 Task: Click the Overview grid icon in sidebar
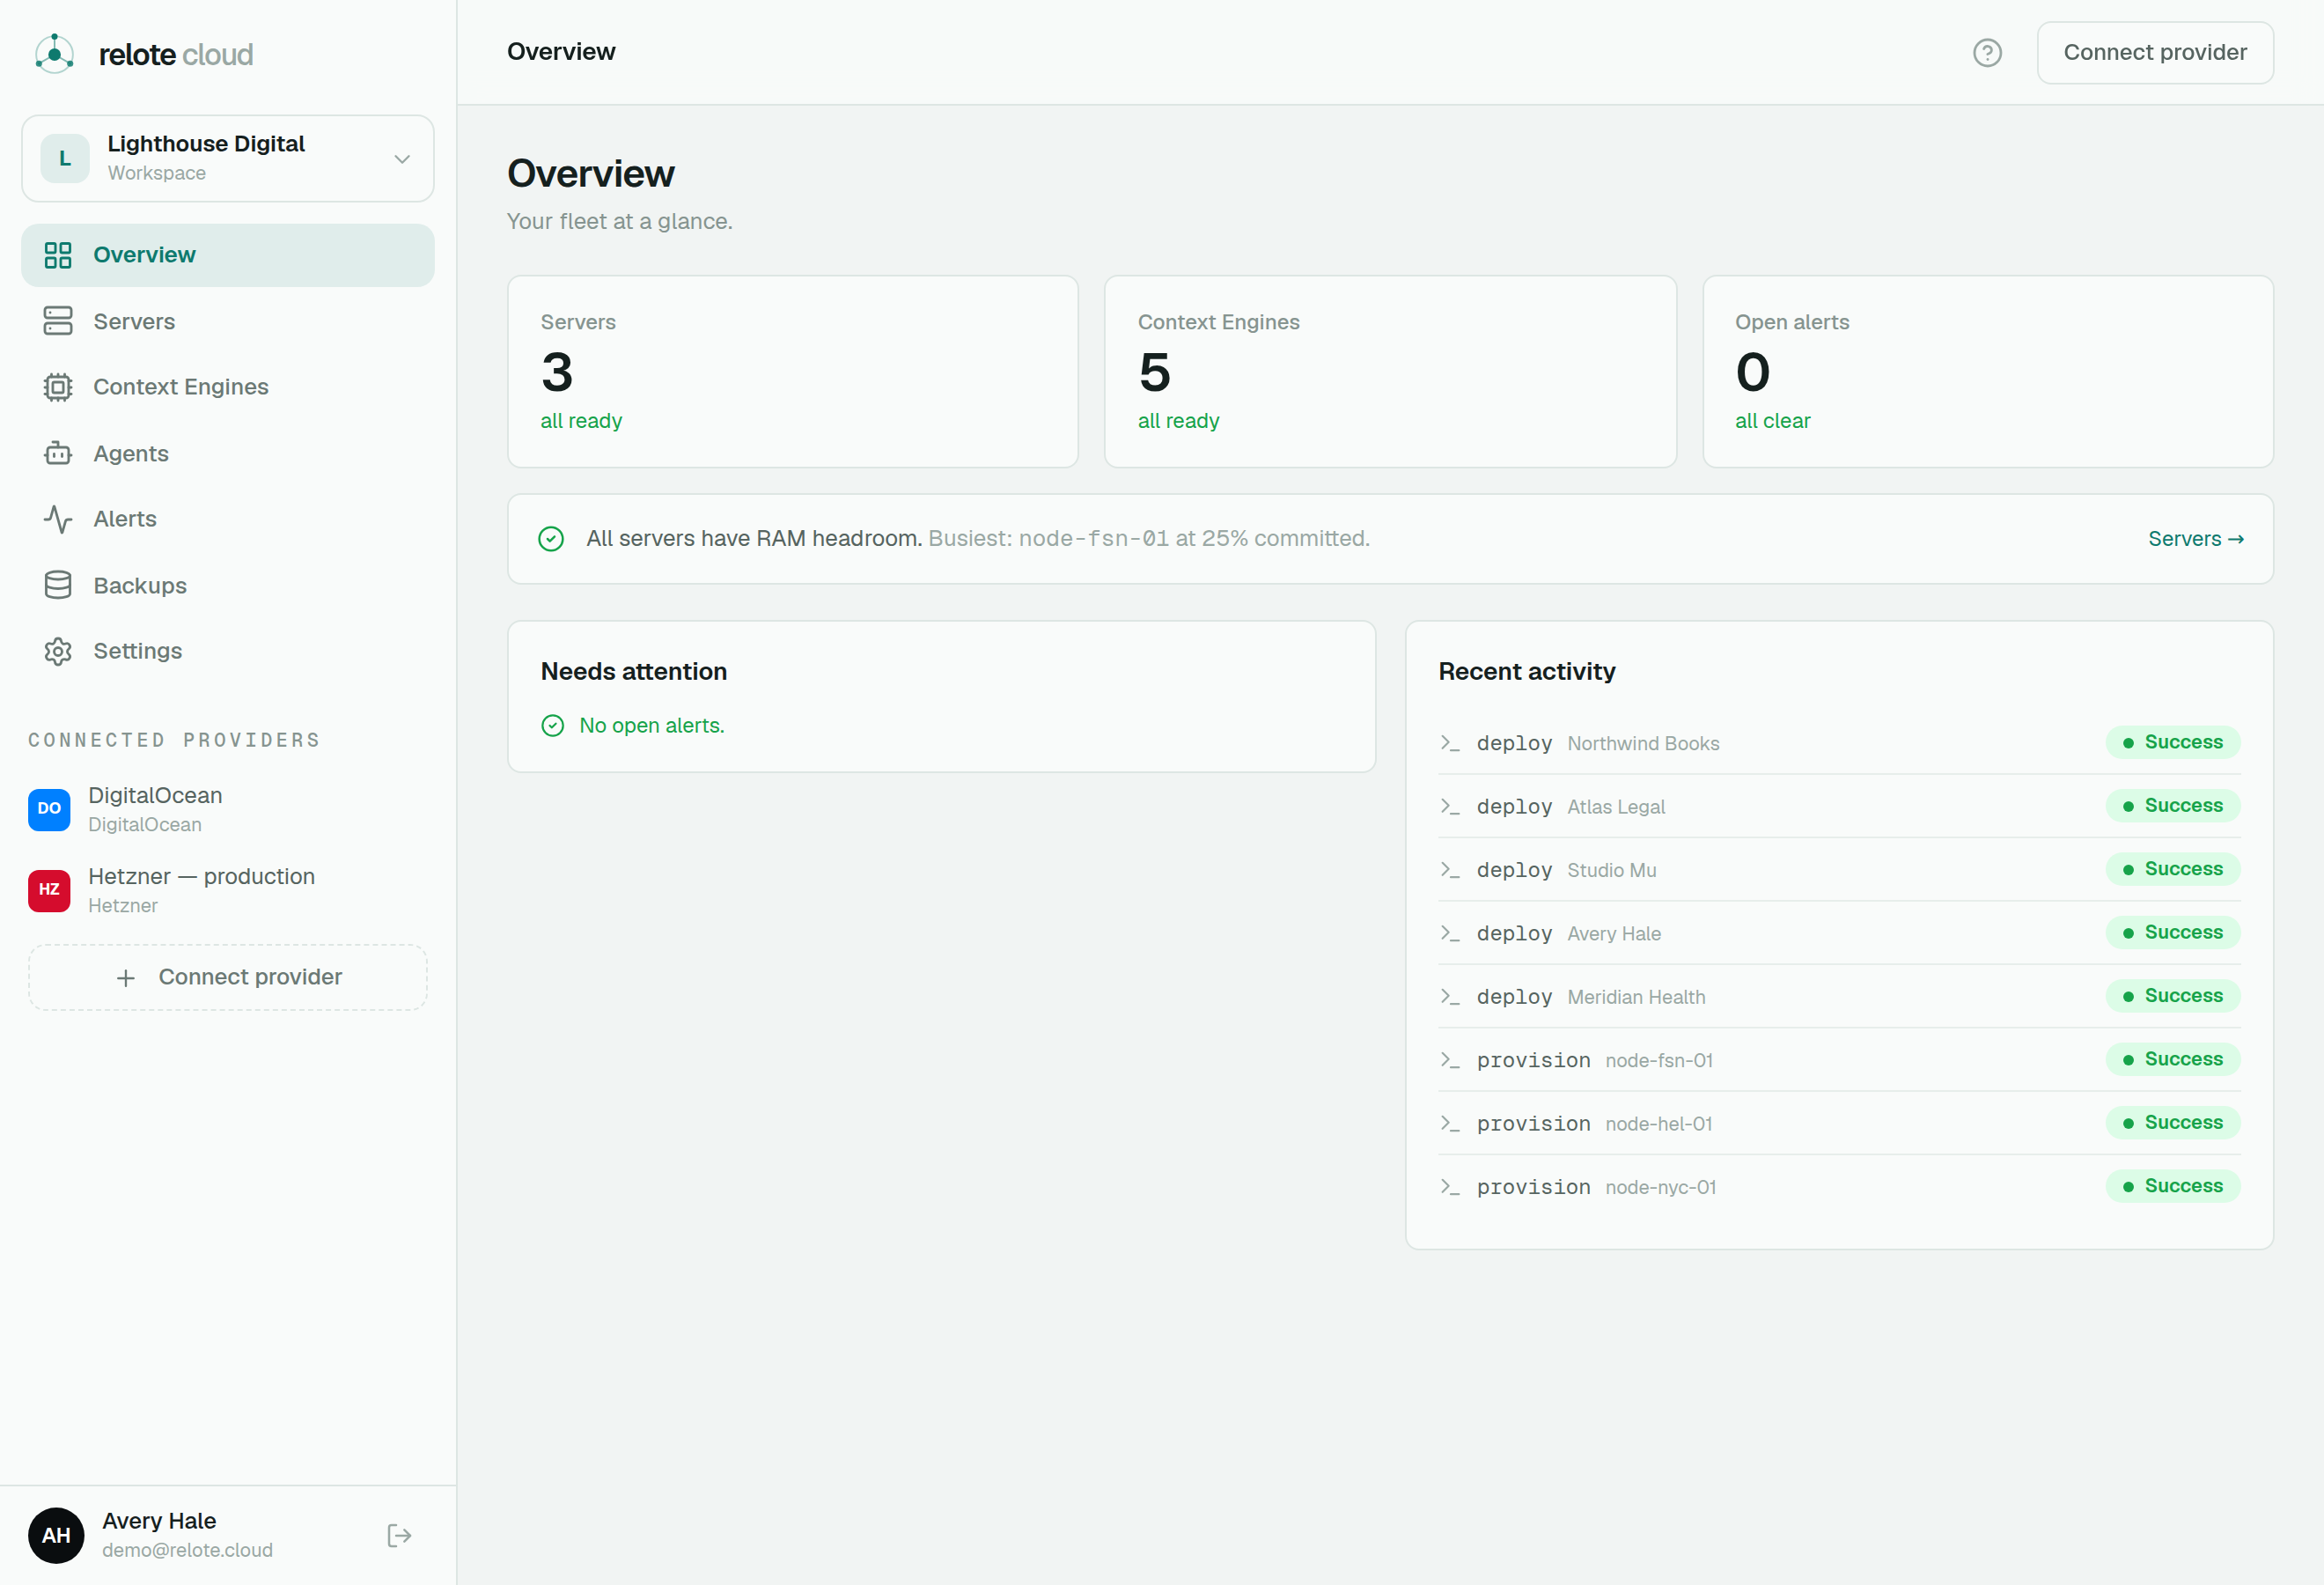58,255
